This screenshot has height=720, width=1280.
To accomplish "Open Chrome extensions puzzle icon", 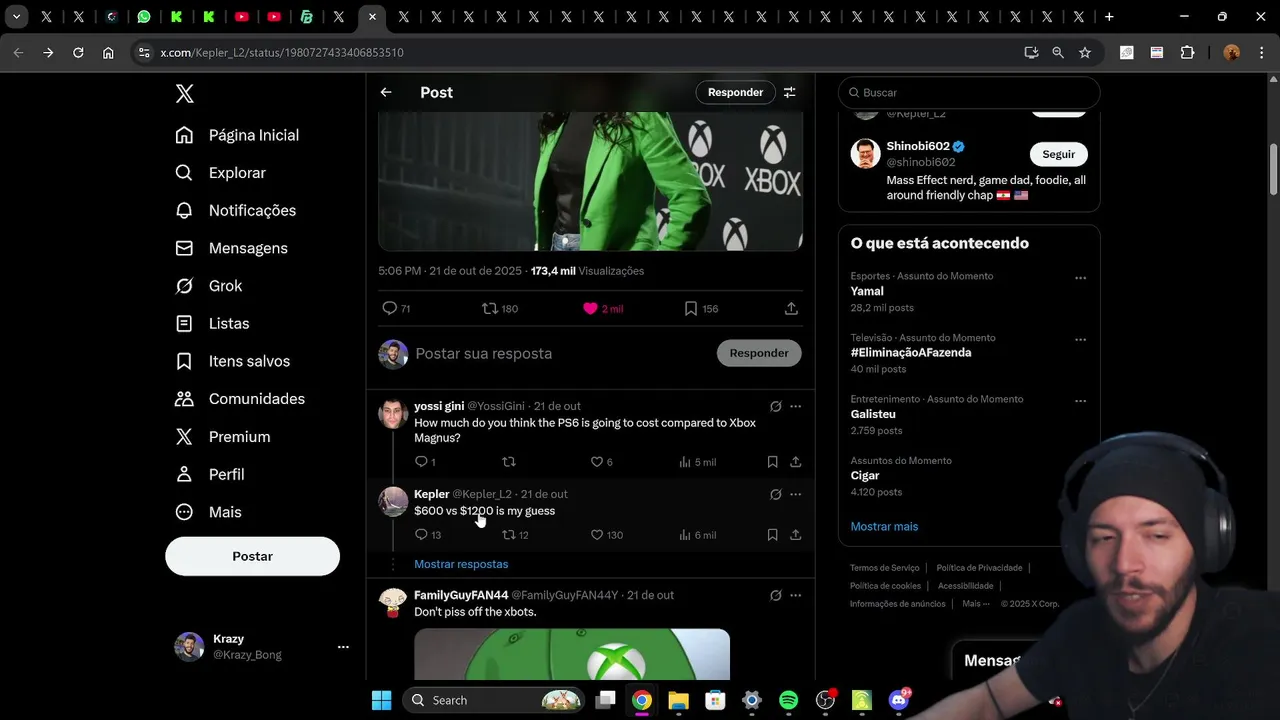I will tap(1188, 52).
